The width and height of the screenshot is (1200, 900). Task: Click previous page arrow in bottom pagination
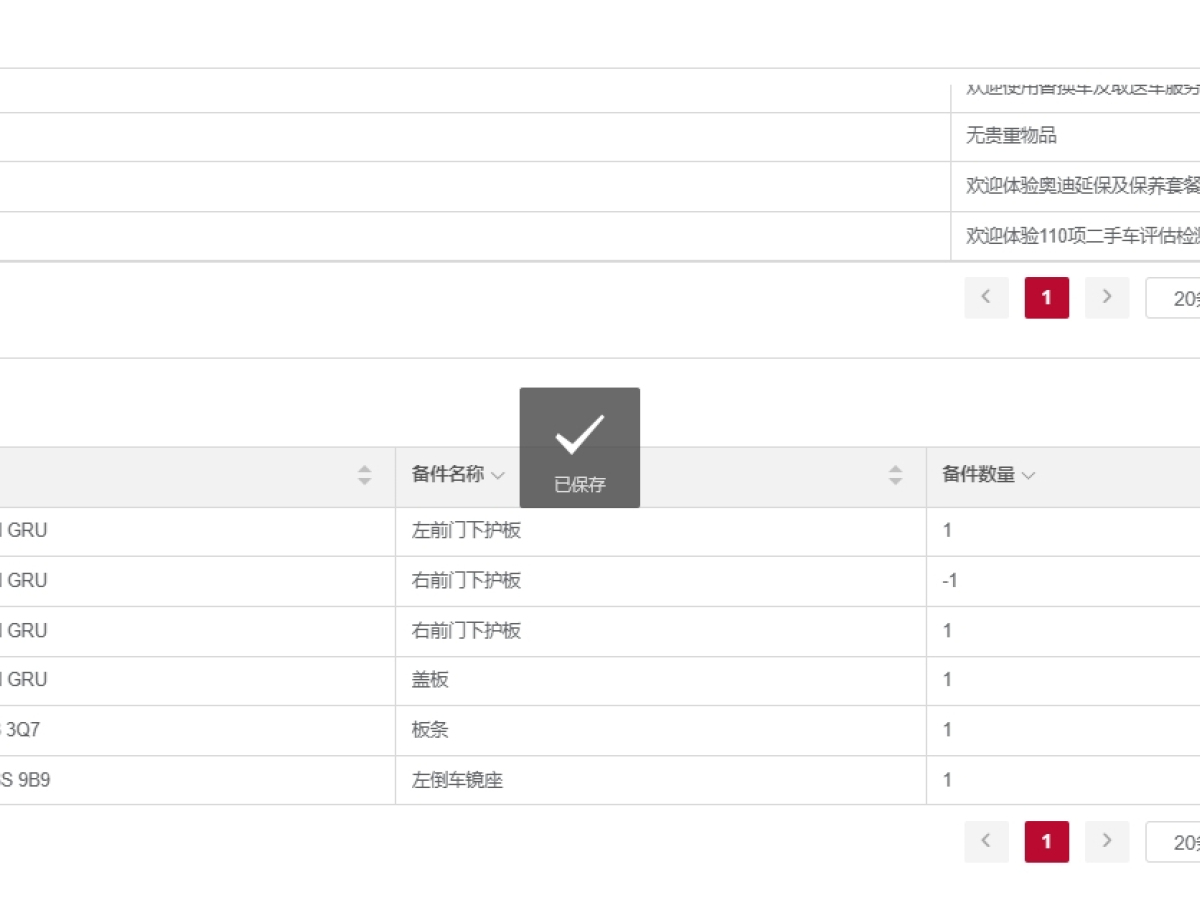click(x=986, y=841)
